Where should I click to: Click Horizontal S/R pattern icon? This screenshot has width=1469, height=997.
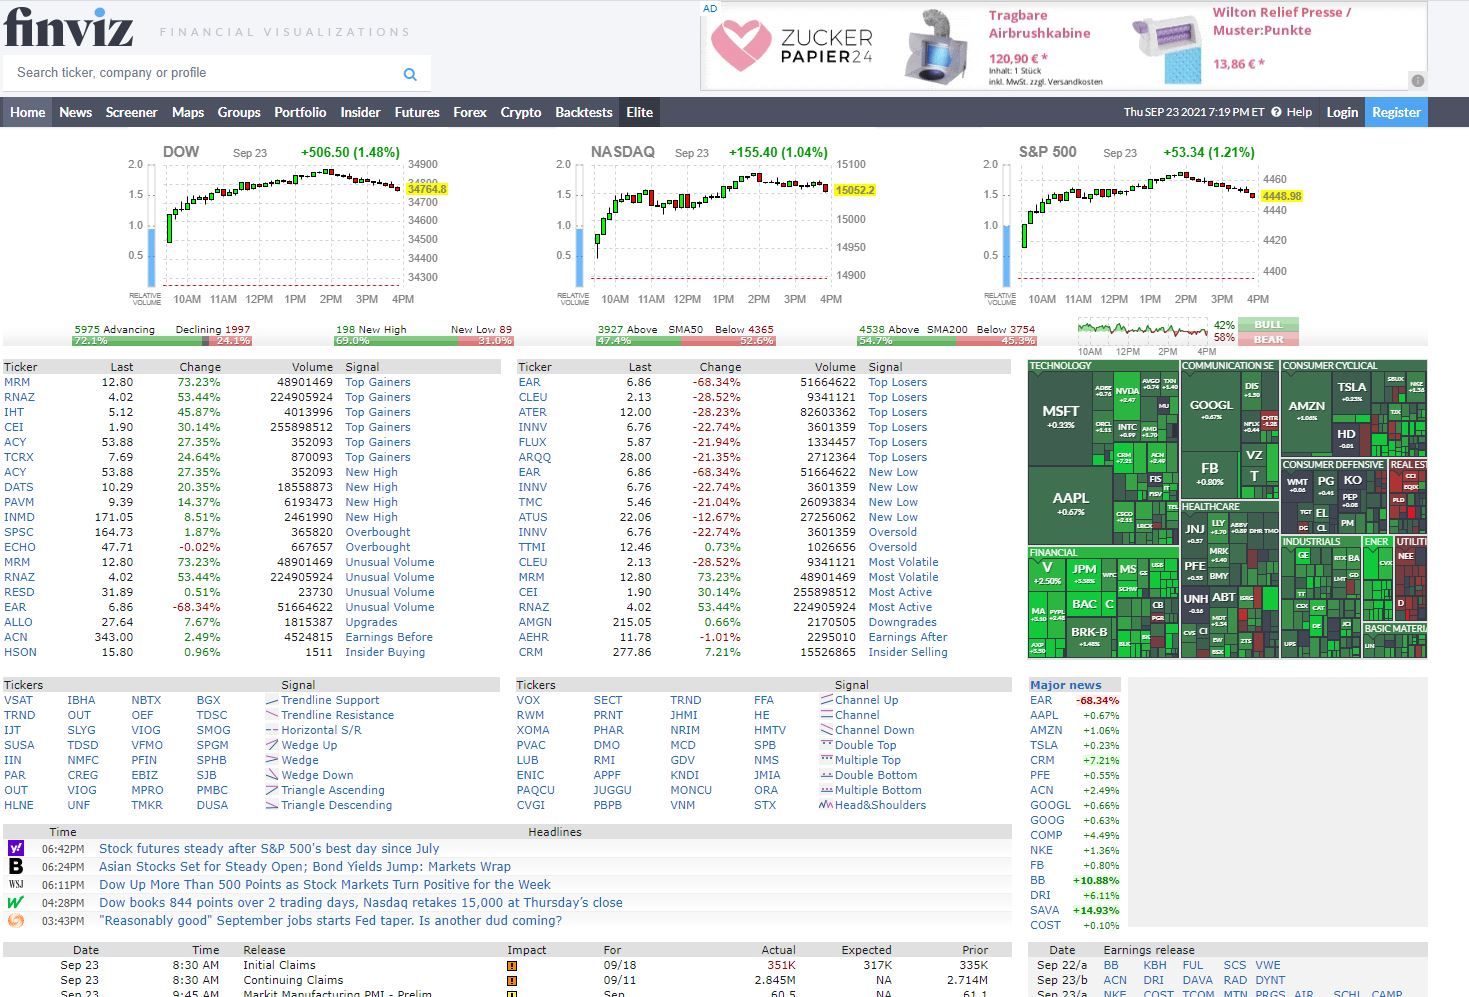click(x=272, y=730)
